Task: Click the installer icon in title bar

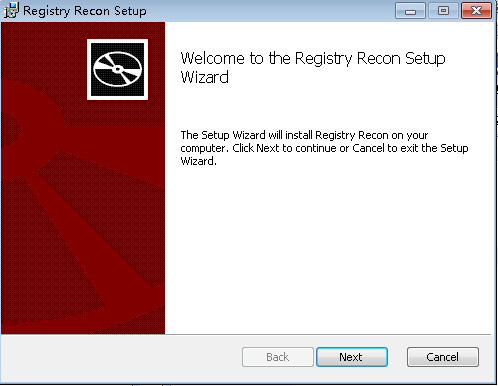Action: [x=11, y=11]
